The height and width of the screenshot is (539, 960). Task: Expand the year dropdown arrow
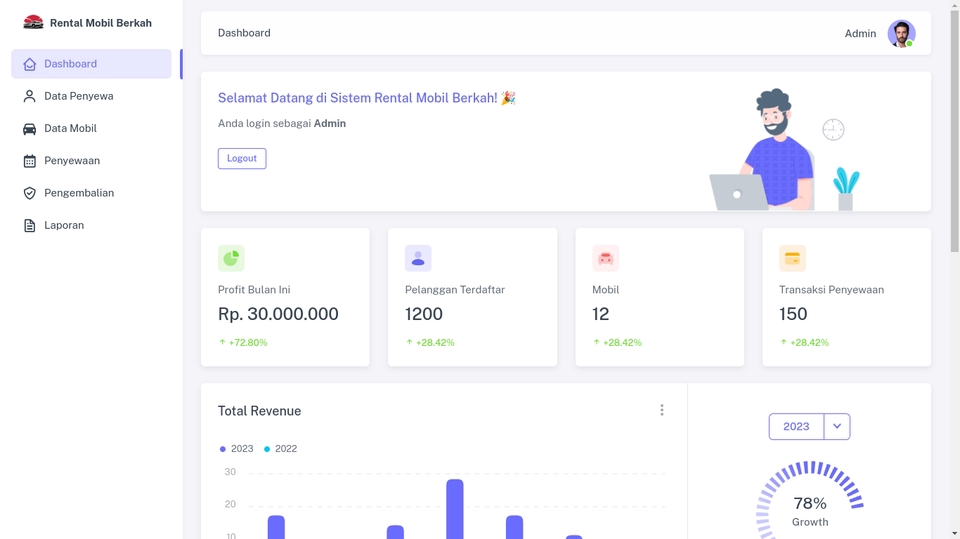point(837,426)
